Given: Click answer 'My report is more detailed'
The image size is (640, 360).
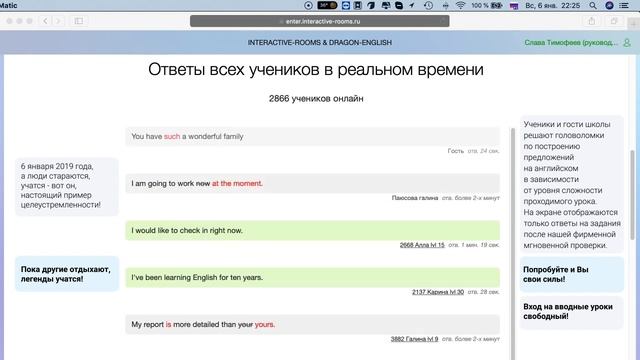Looking at the screenshot, I should tap(312, 324).
